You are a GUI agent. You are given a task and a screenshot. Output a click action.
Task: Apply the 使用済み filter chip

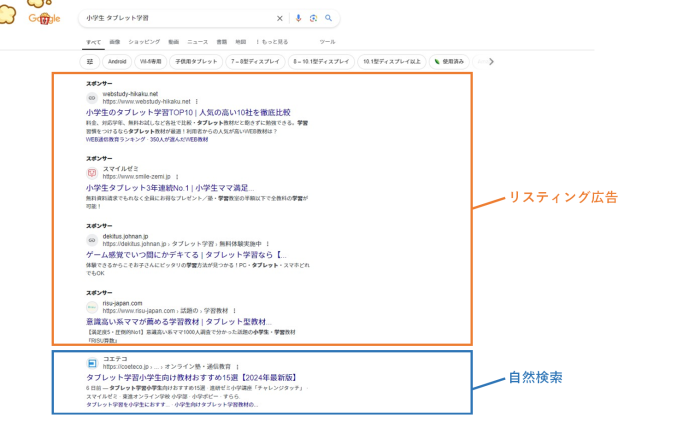(x=450, y=62)
